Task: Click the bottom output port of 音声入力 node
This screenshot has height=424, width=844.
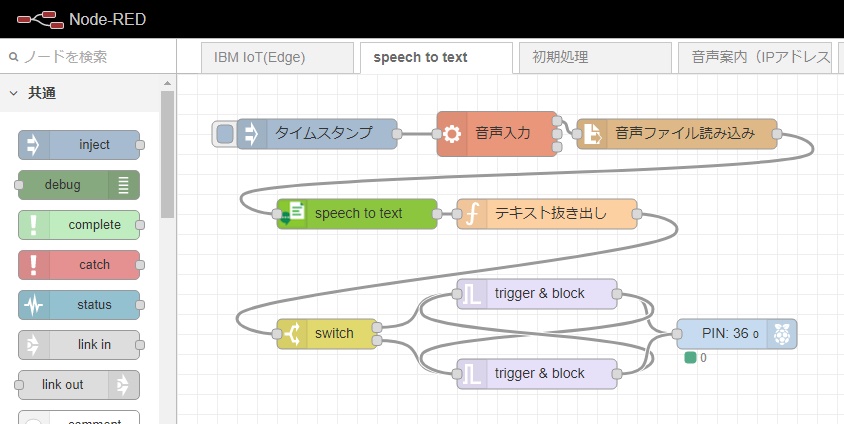Action: coord(557,147)
